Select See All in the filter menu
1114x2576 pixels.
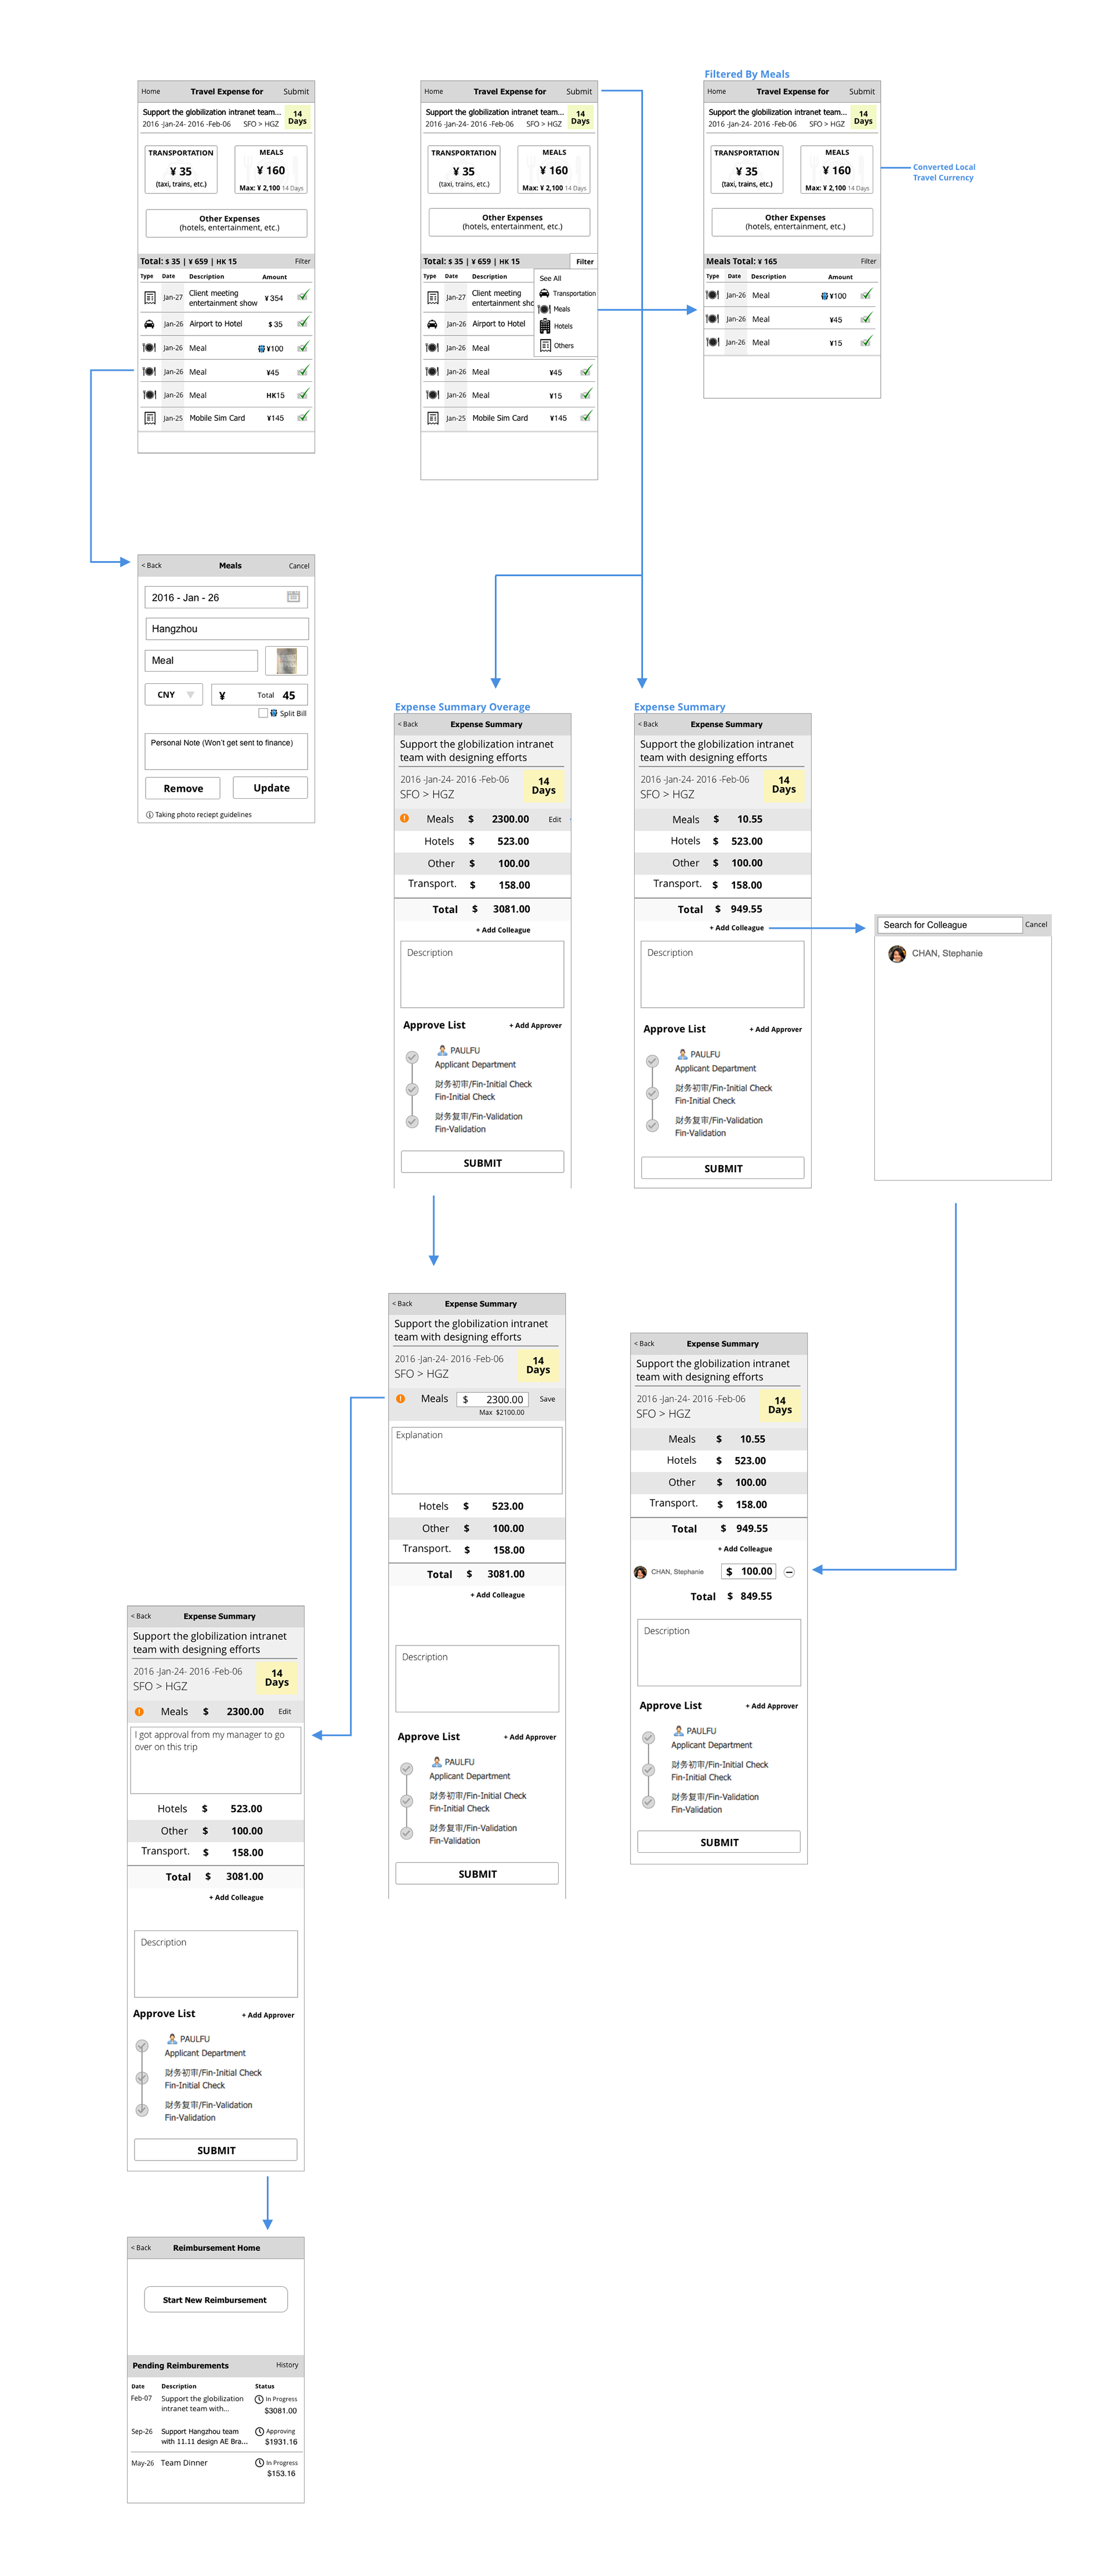coord(550,278)
